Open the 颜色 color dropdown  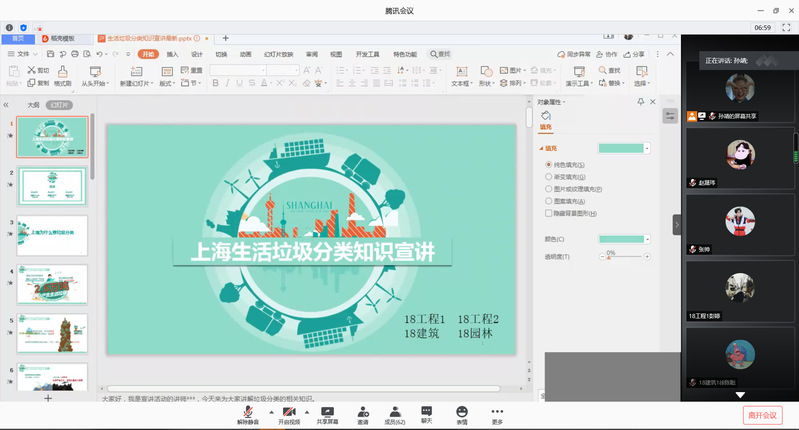[647, 239]
